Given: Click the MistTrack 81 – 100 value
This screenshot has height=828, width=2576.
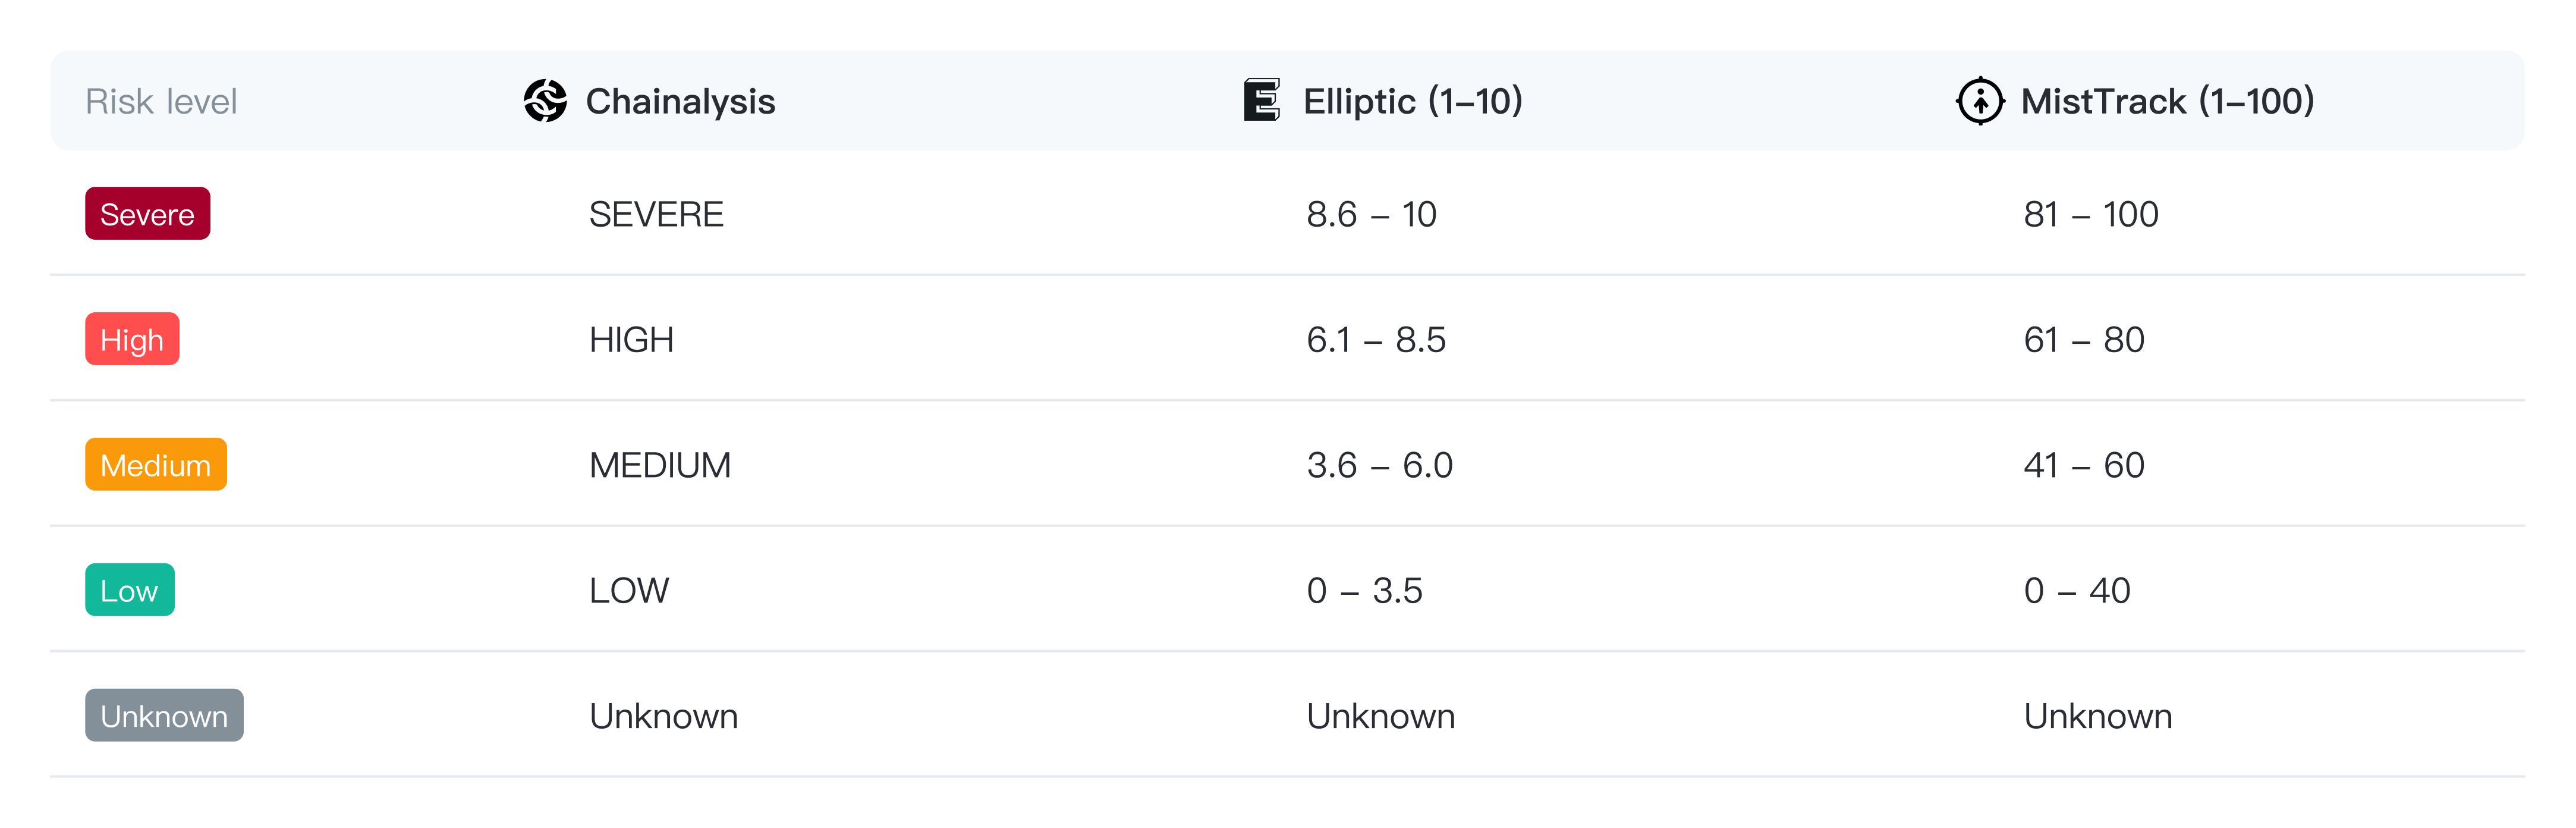Looking at the screenshot, I should point(2090,214).
